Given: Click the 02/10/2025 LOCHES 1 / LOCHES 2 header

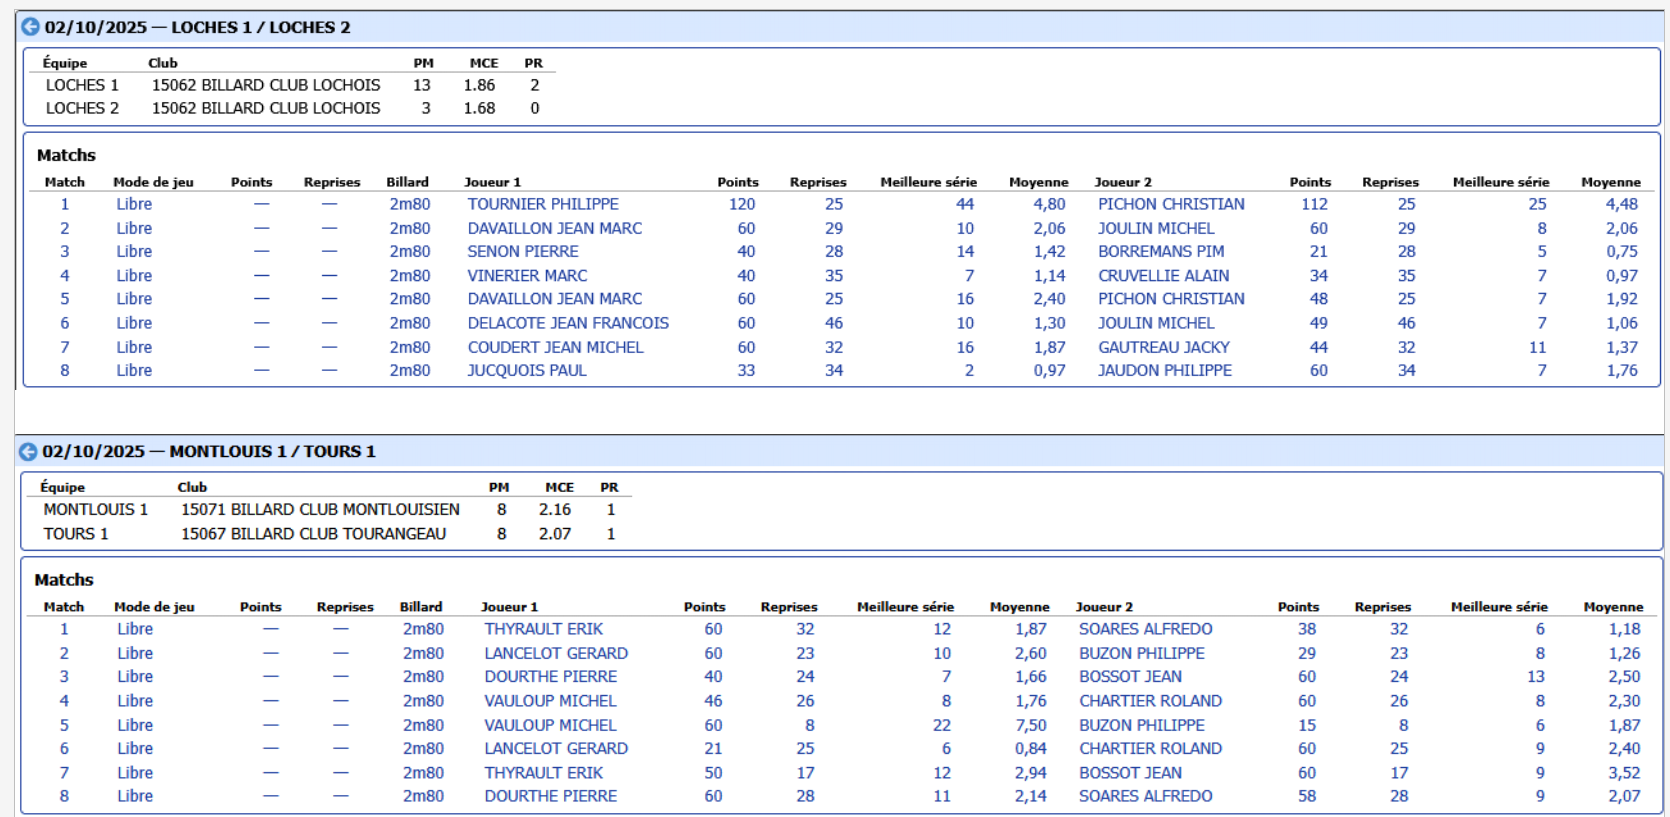Looking at the screenshot, I should point(197,27).
